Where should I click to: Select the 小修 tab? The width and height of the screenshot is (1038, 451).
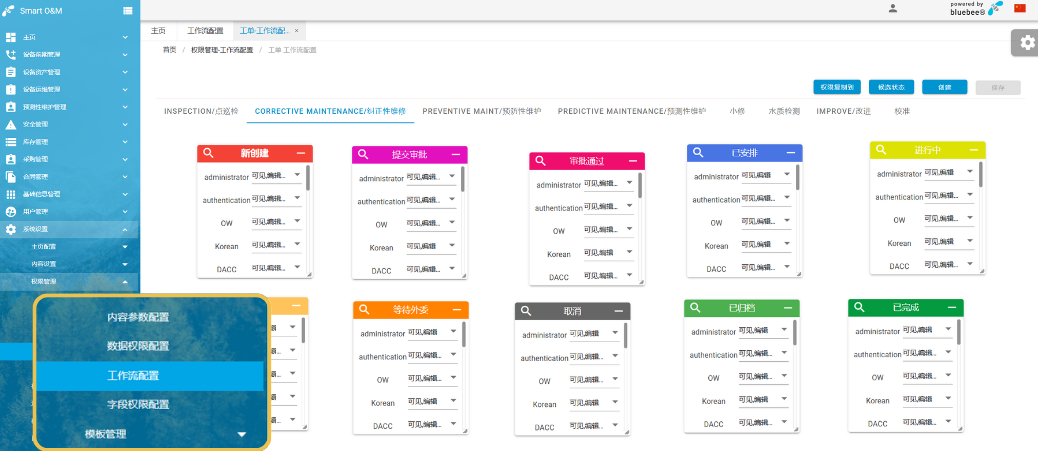click(737, 111)
